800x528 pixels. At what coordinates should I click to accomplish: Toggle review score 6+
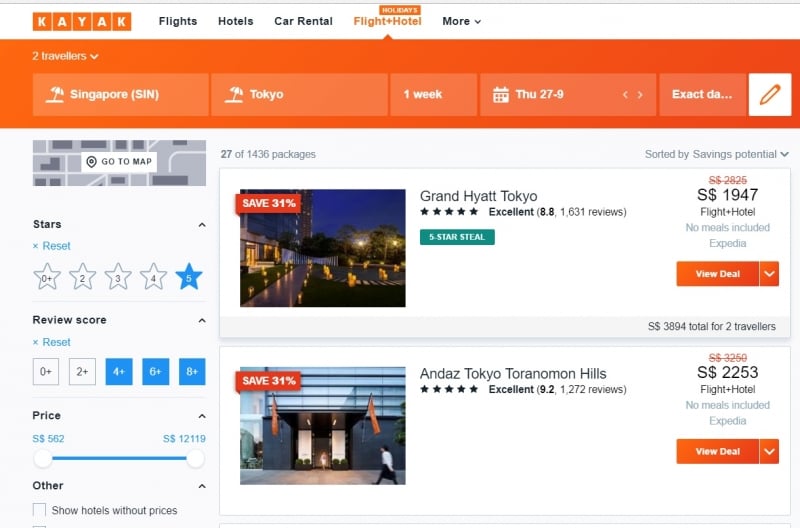[156, 371]
